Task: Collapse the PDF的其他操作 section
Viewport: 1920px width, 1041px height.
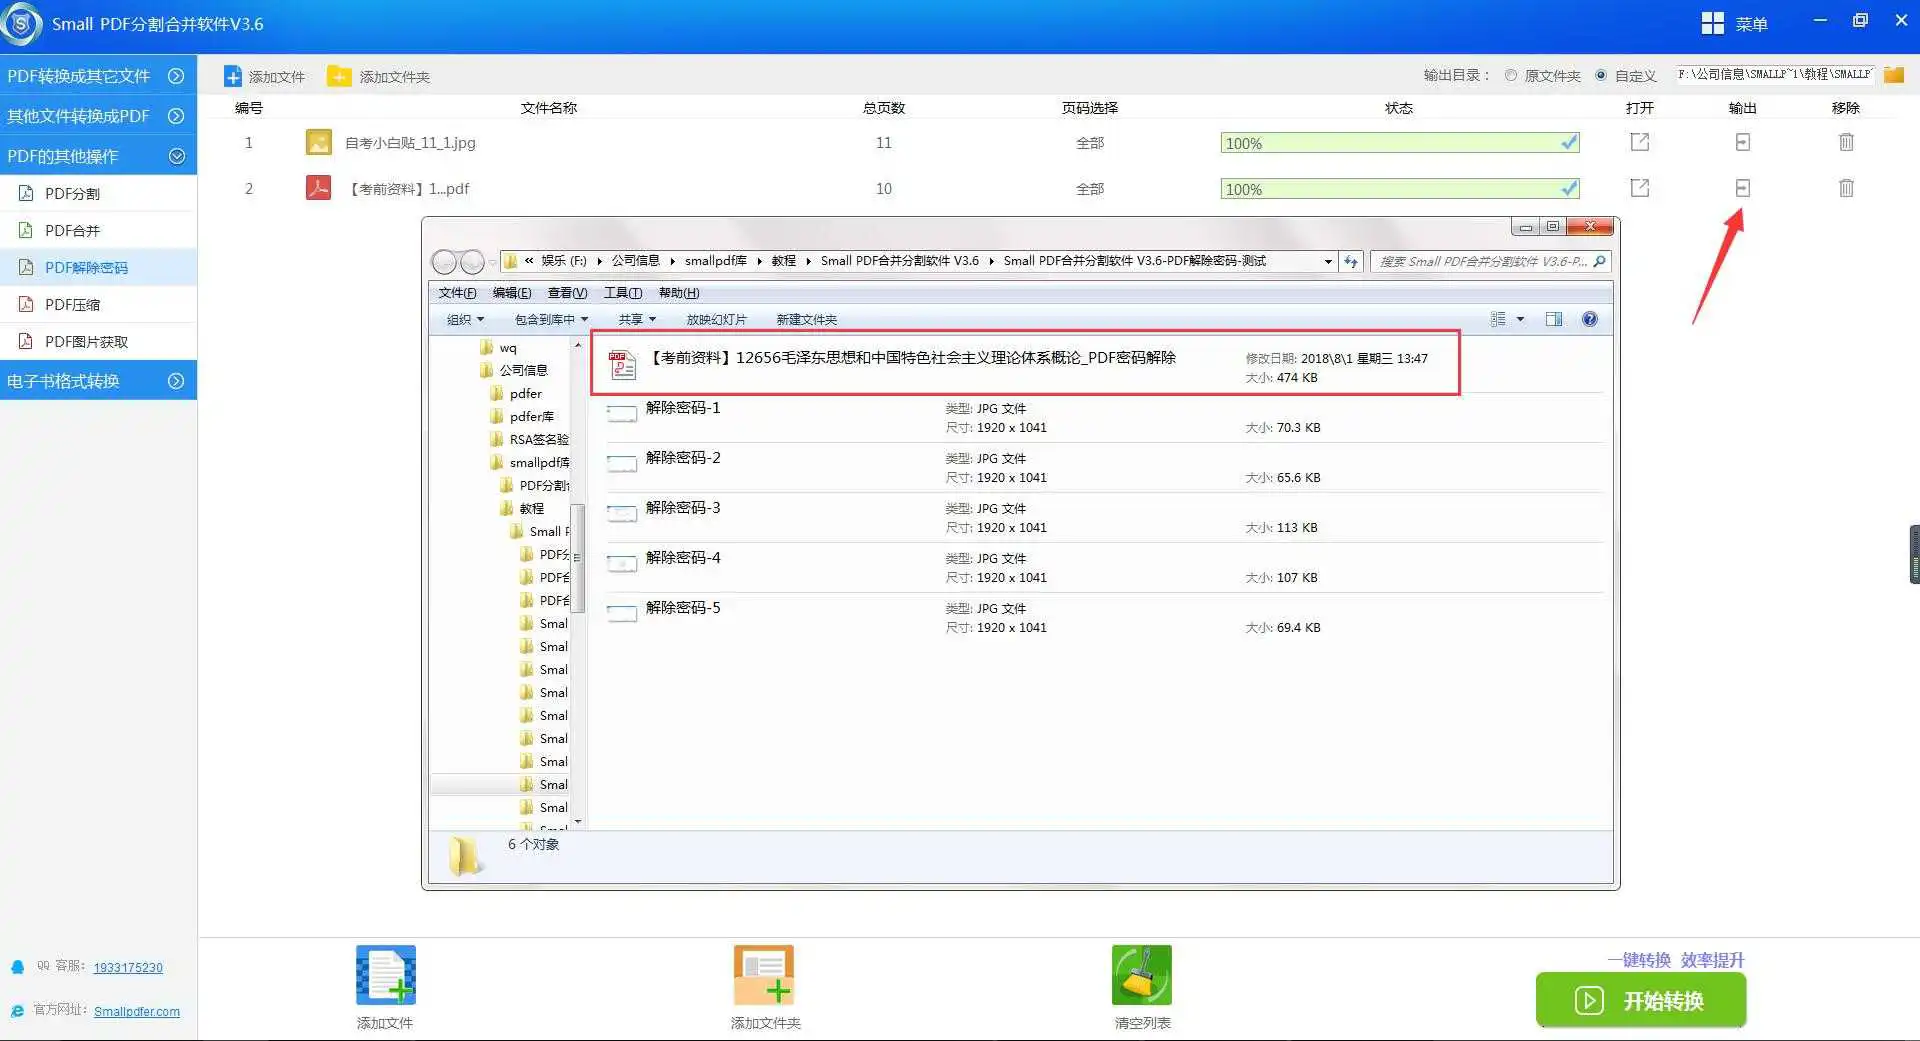Action: click(98, 156)
